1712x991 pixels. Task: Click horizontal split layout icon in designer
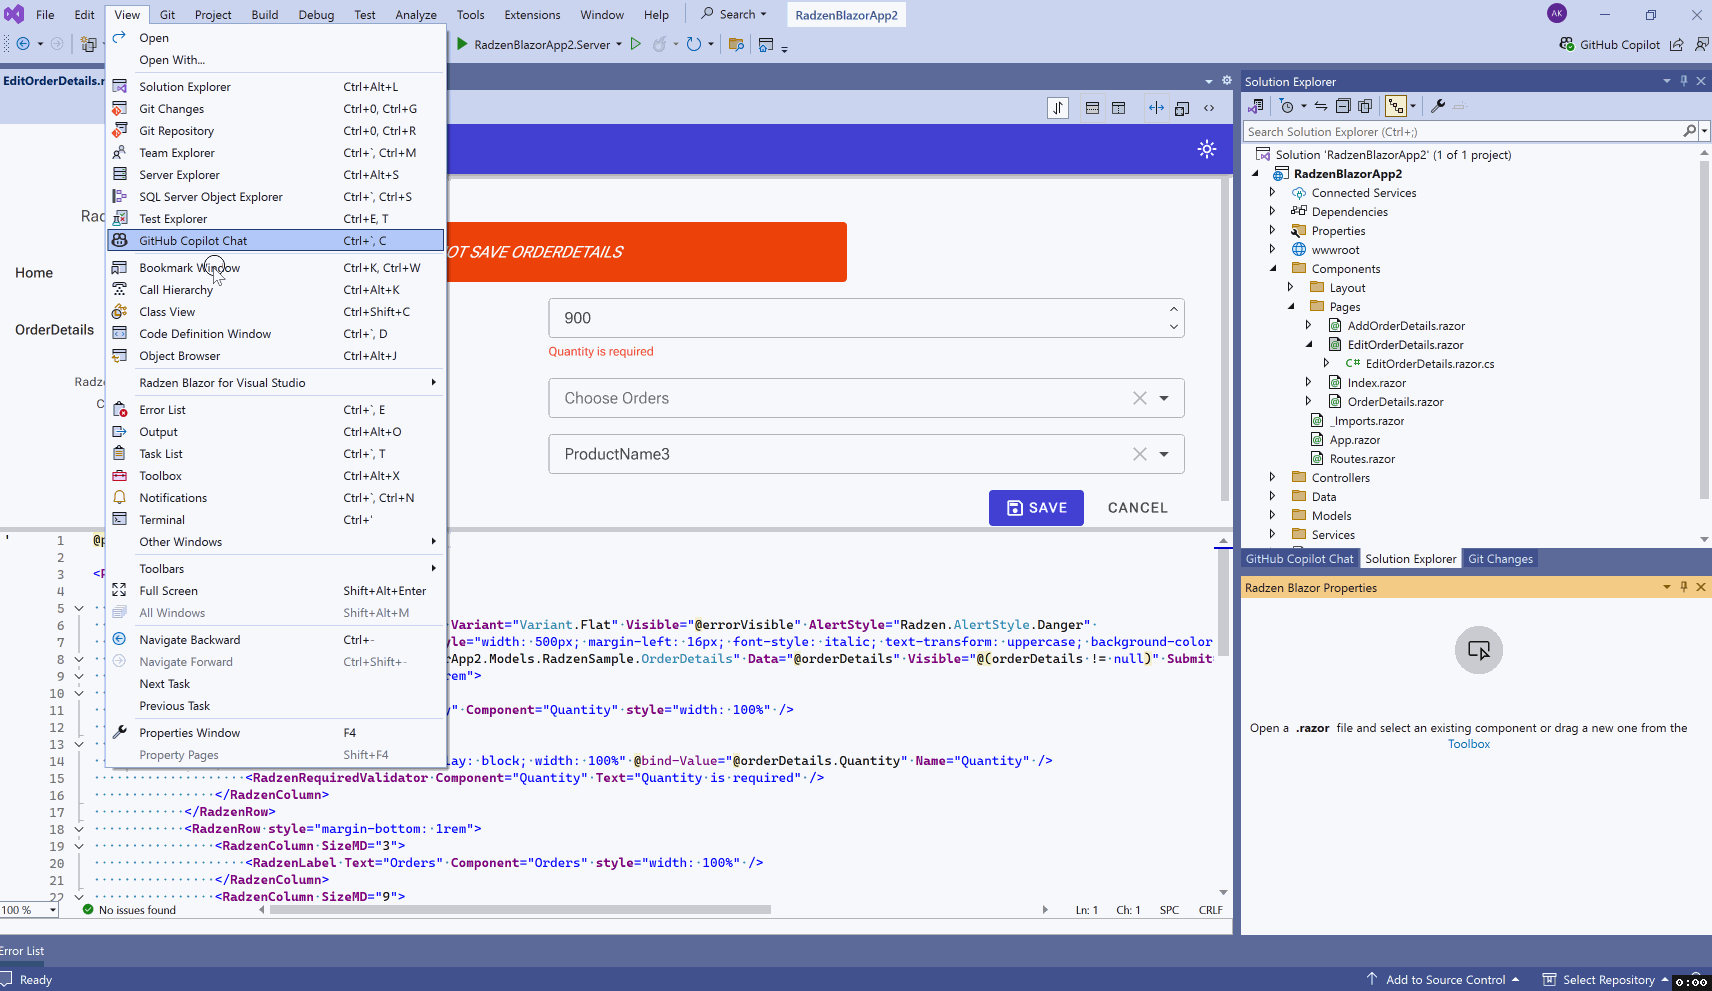(1092, 108)
